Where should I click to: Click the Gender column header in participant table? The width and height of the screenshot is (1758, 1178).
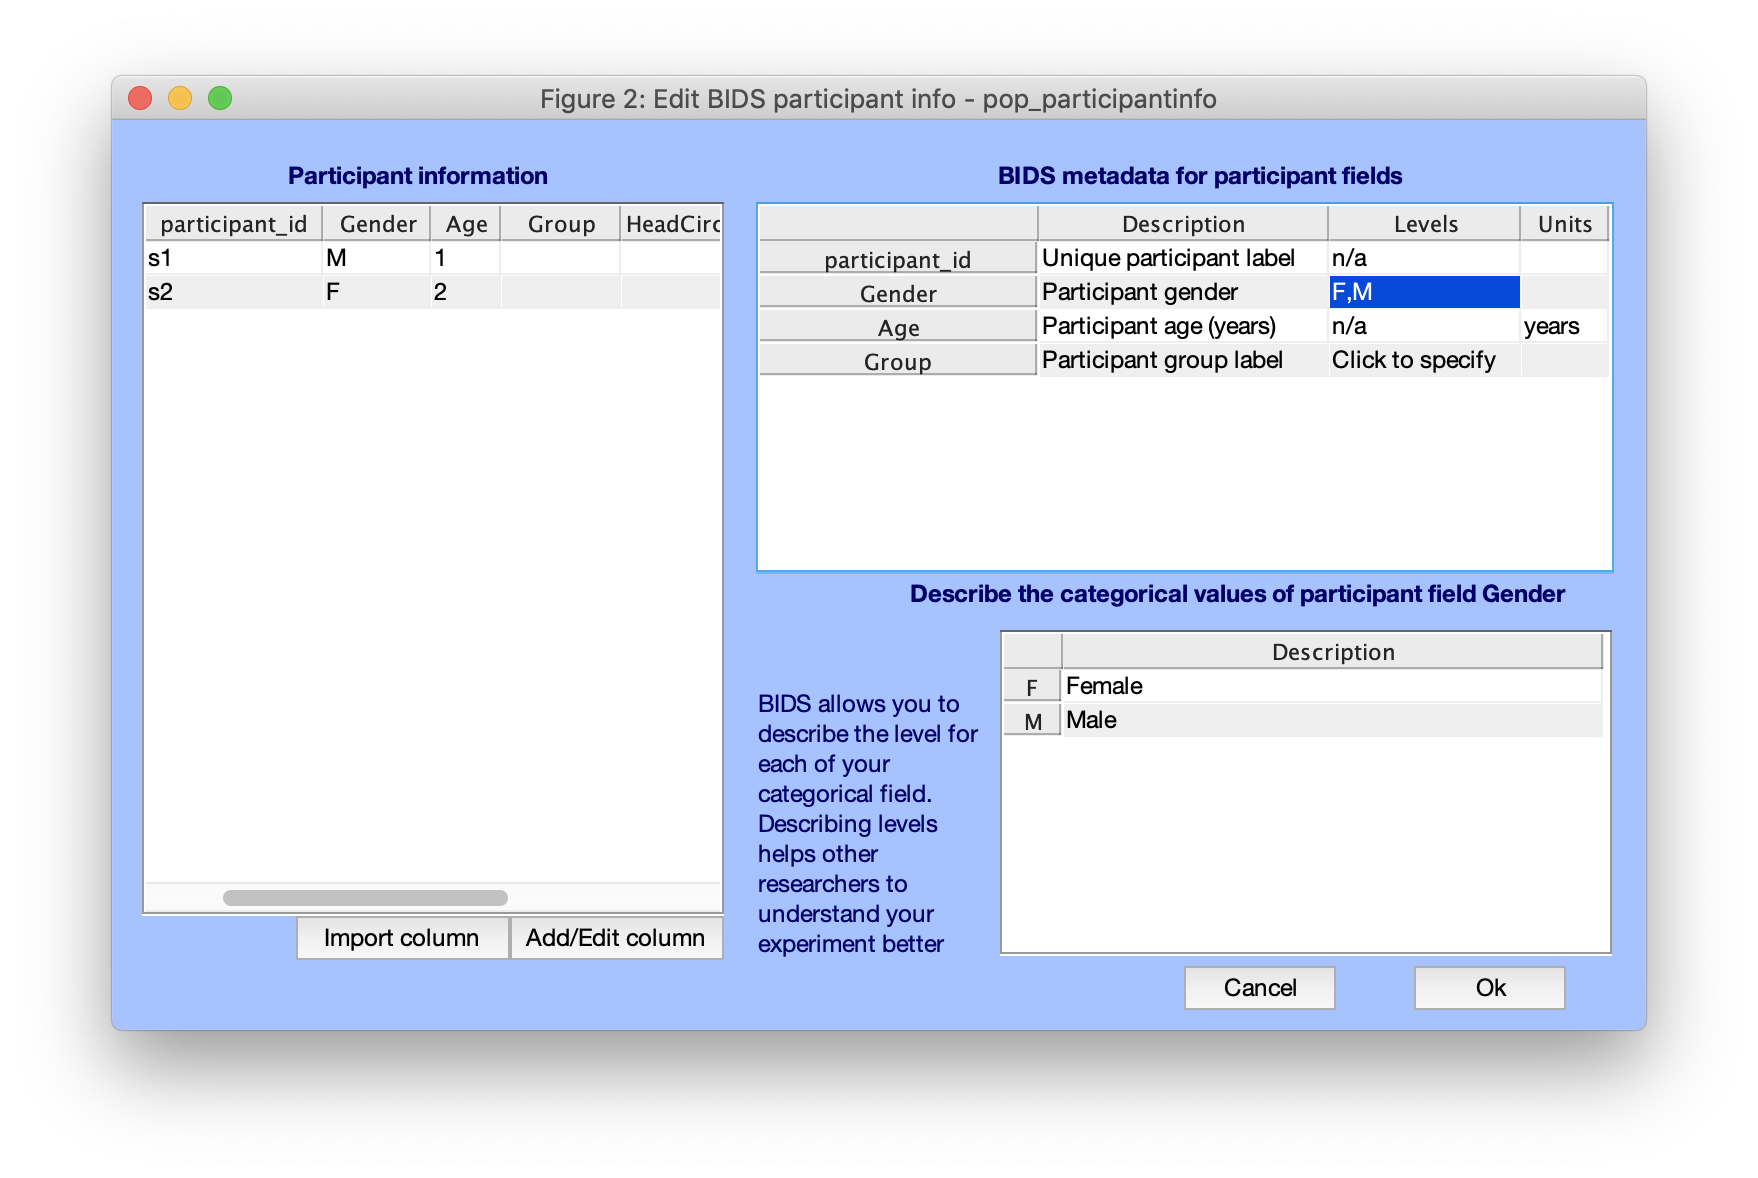[x=377, y=224]
